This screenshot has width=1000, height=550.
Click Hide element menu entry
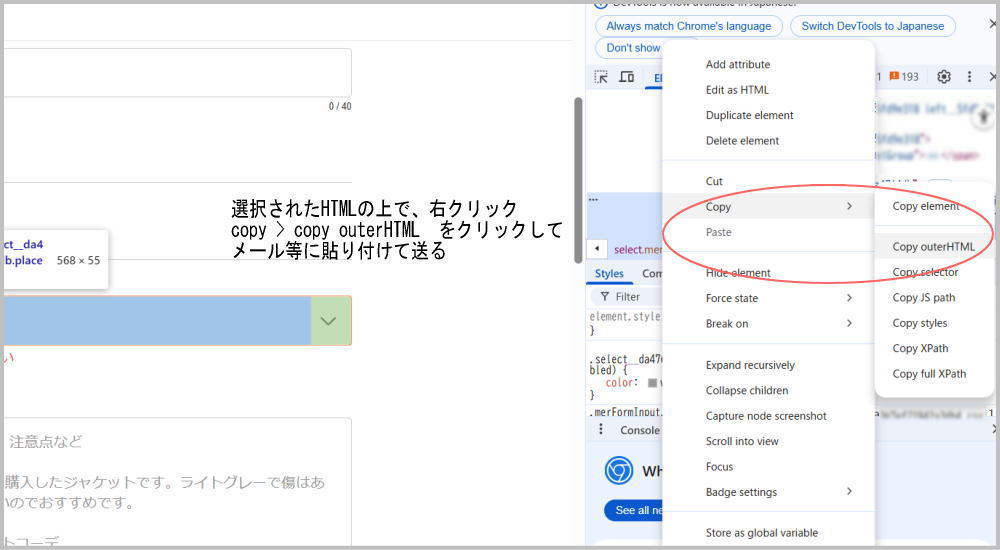(738, 273)
